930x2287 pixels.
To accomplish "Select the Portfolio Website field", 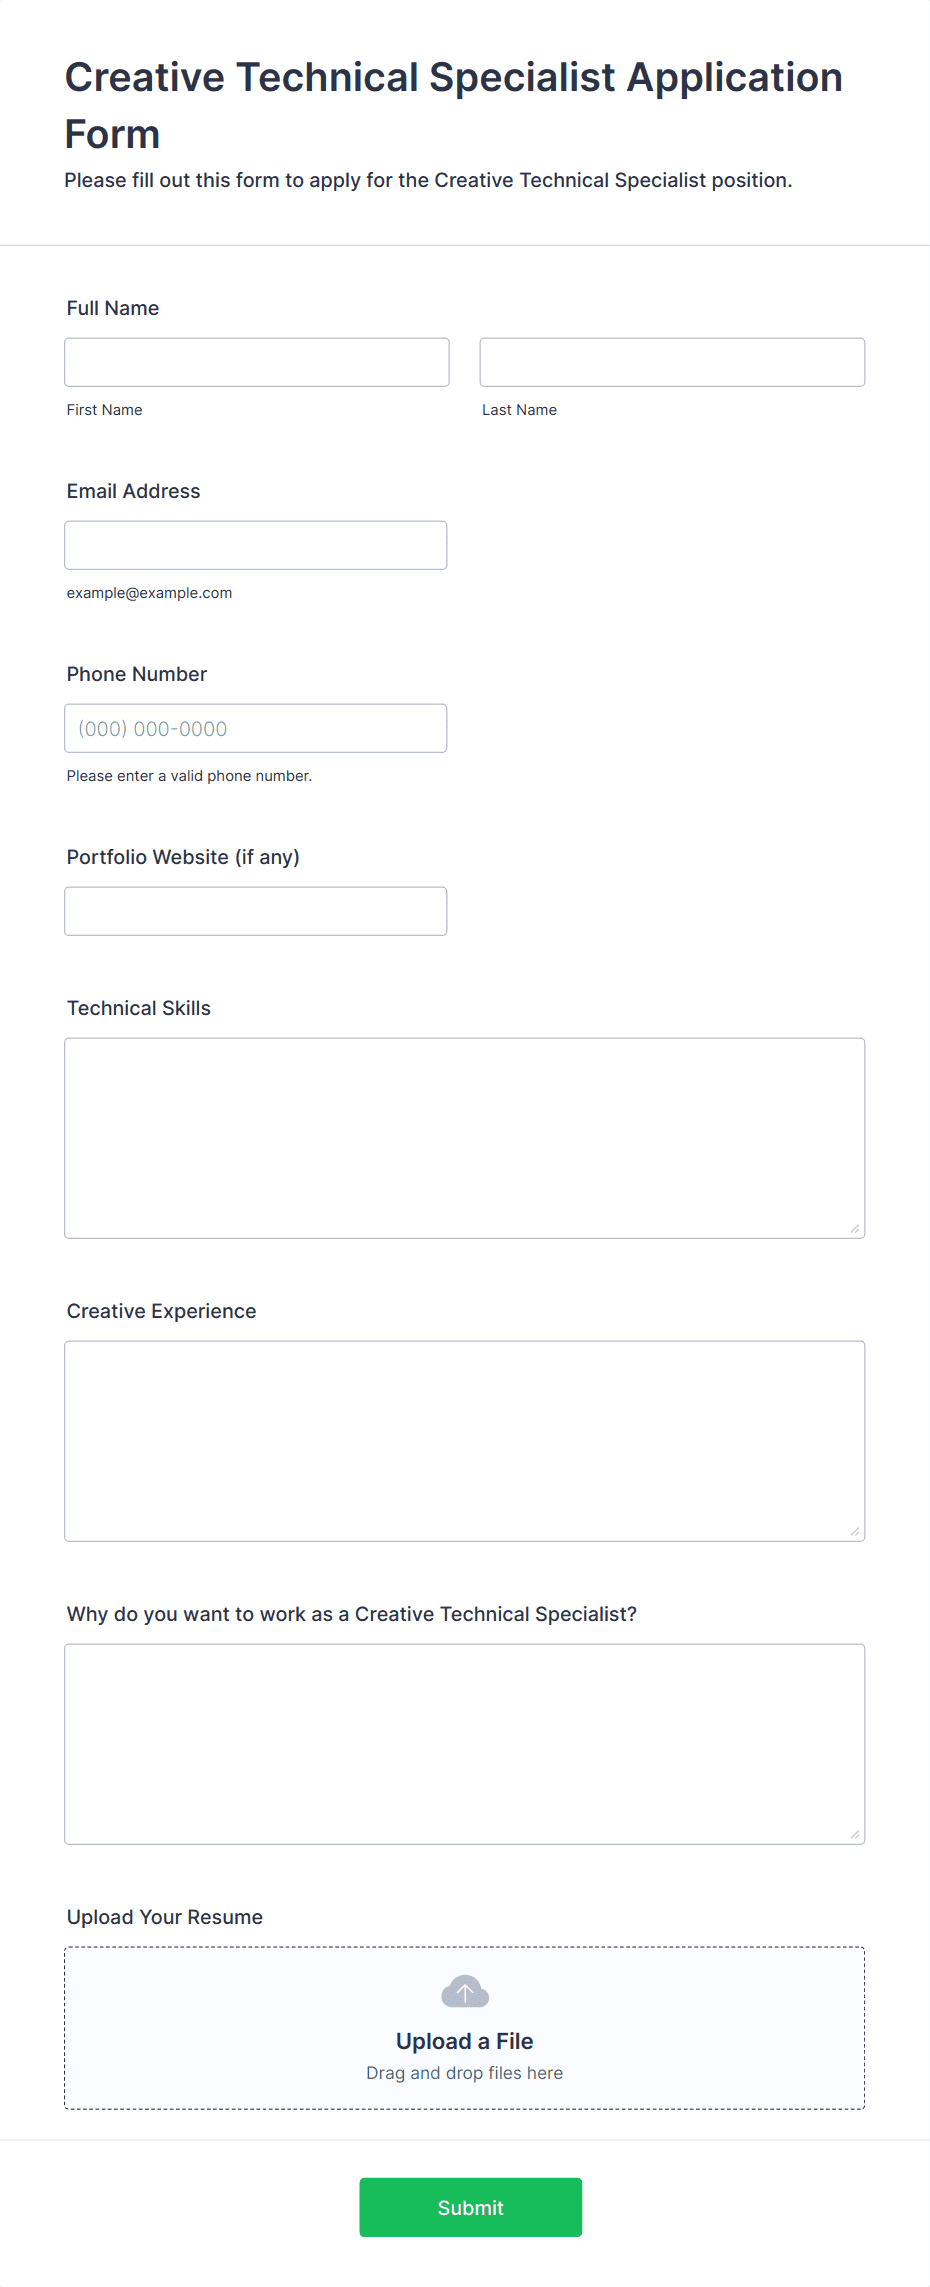I will pyautogui.click(x=256, y=911).
